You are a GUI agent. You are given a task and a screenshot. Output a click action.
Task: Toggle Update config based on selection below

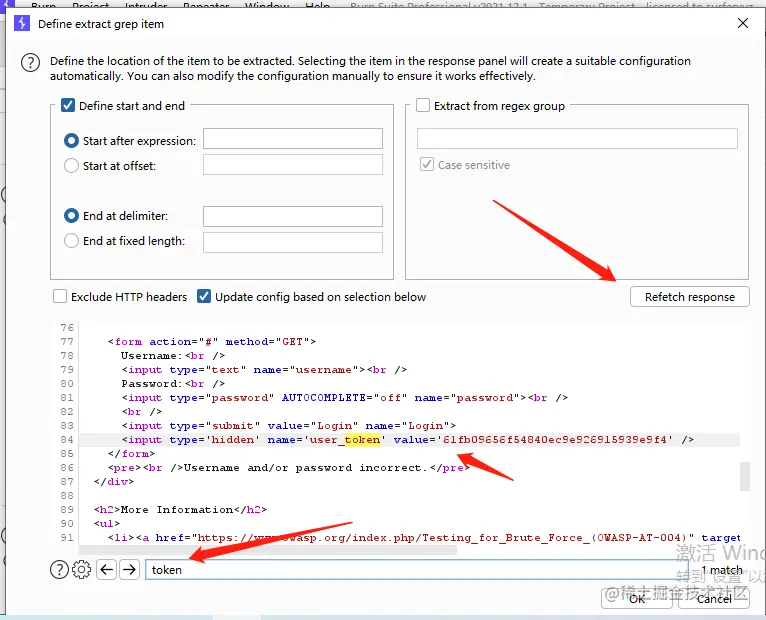[x=204, y=296]
